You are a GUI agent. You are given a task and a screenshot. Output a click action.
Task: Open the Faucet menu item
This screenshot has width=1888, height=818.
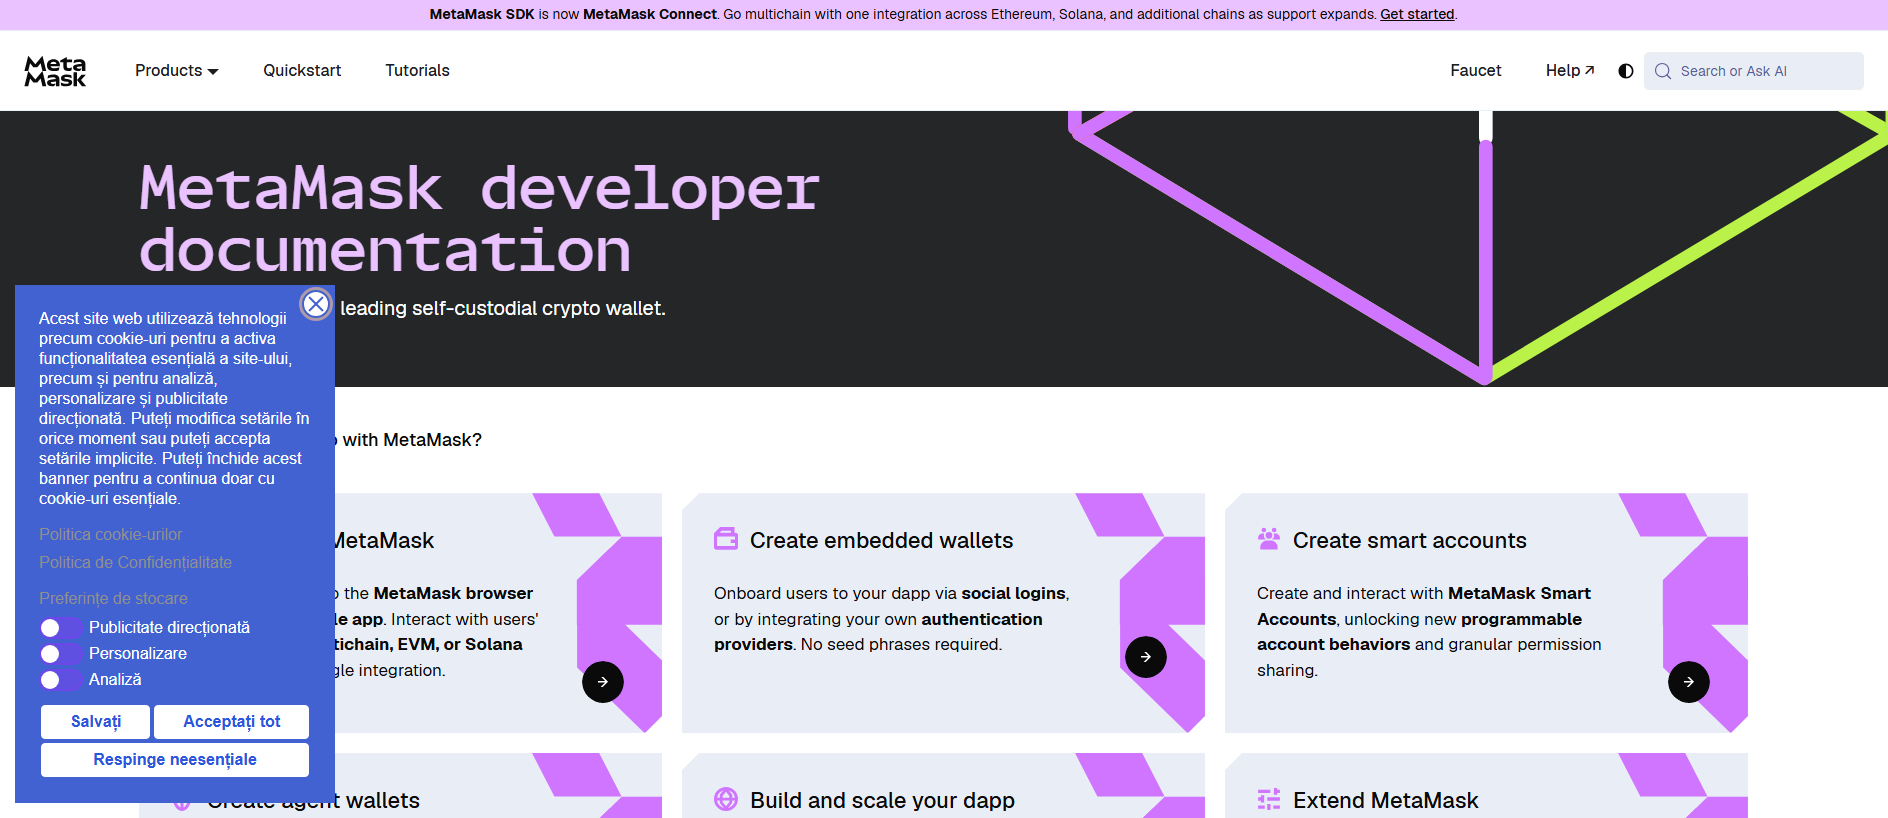click(x=1476, y=71)
